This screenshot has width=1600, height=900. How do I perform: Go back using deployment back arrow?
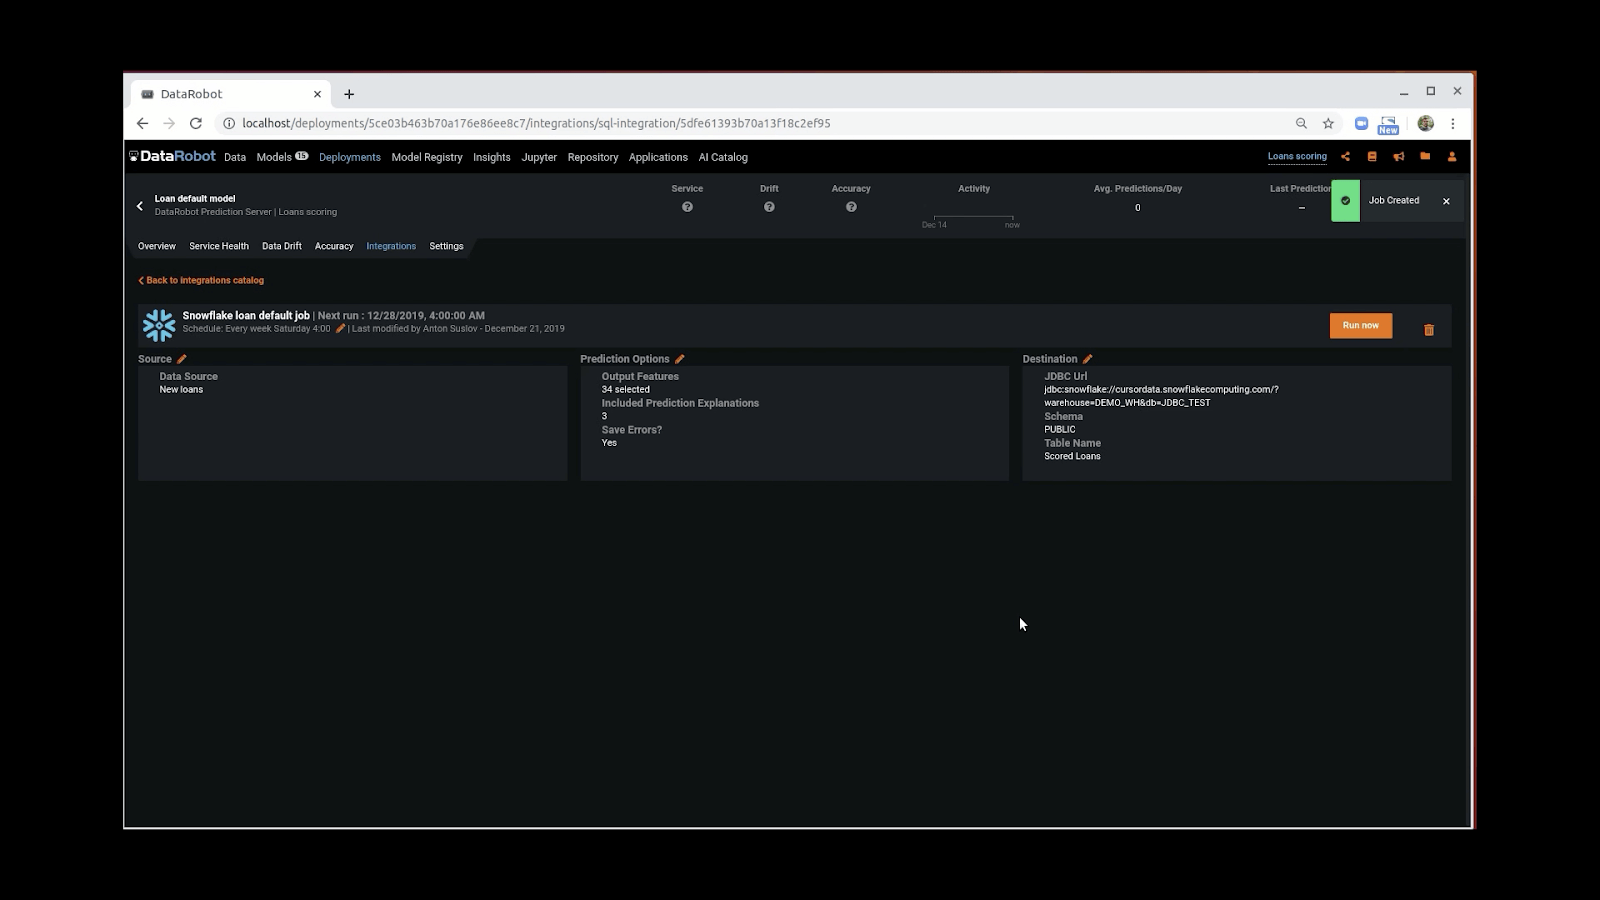pyautogui.click(x=140, y=206)
